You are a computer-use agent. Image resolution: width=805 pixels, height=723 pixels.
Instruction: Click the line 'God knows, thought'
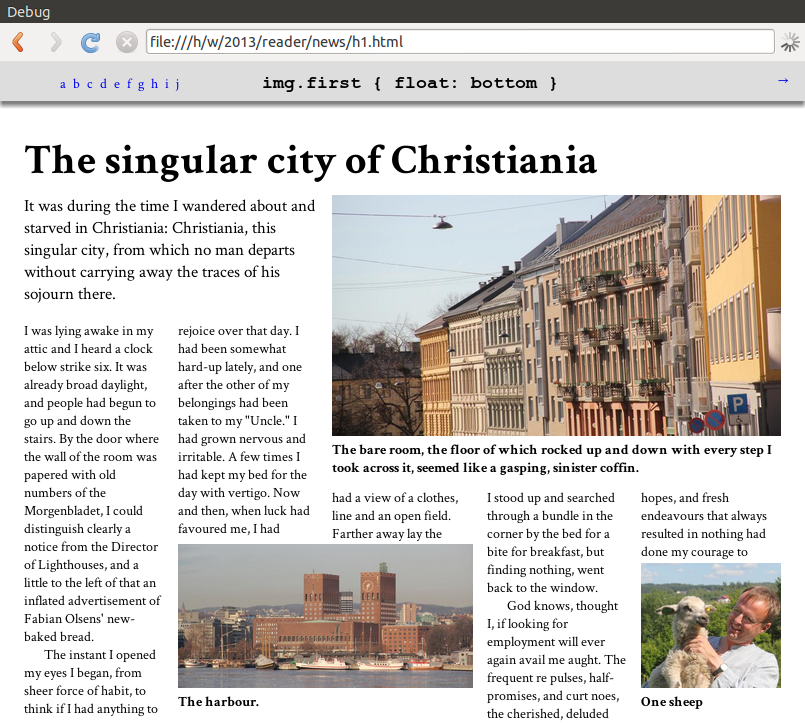coord(562,606)
